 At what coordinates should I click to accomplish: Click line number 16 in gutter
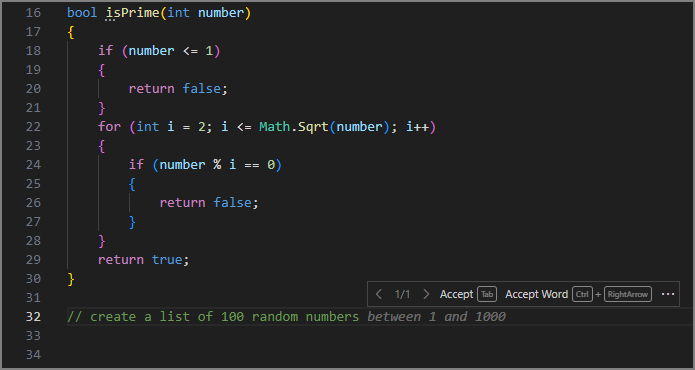33,13
